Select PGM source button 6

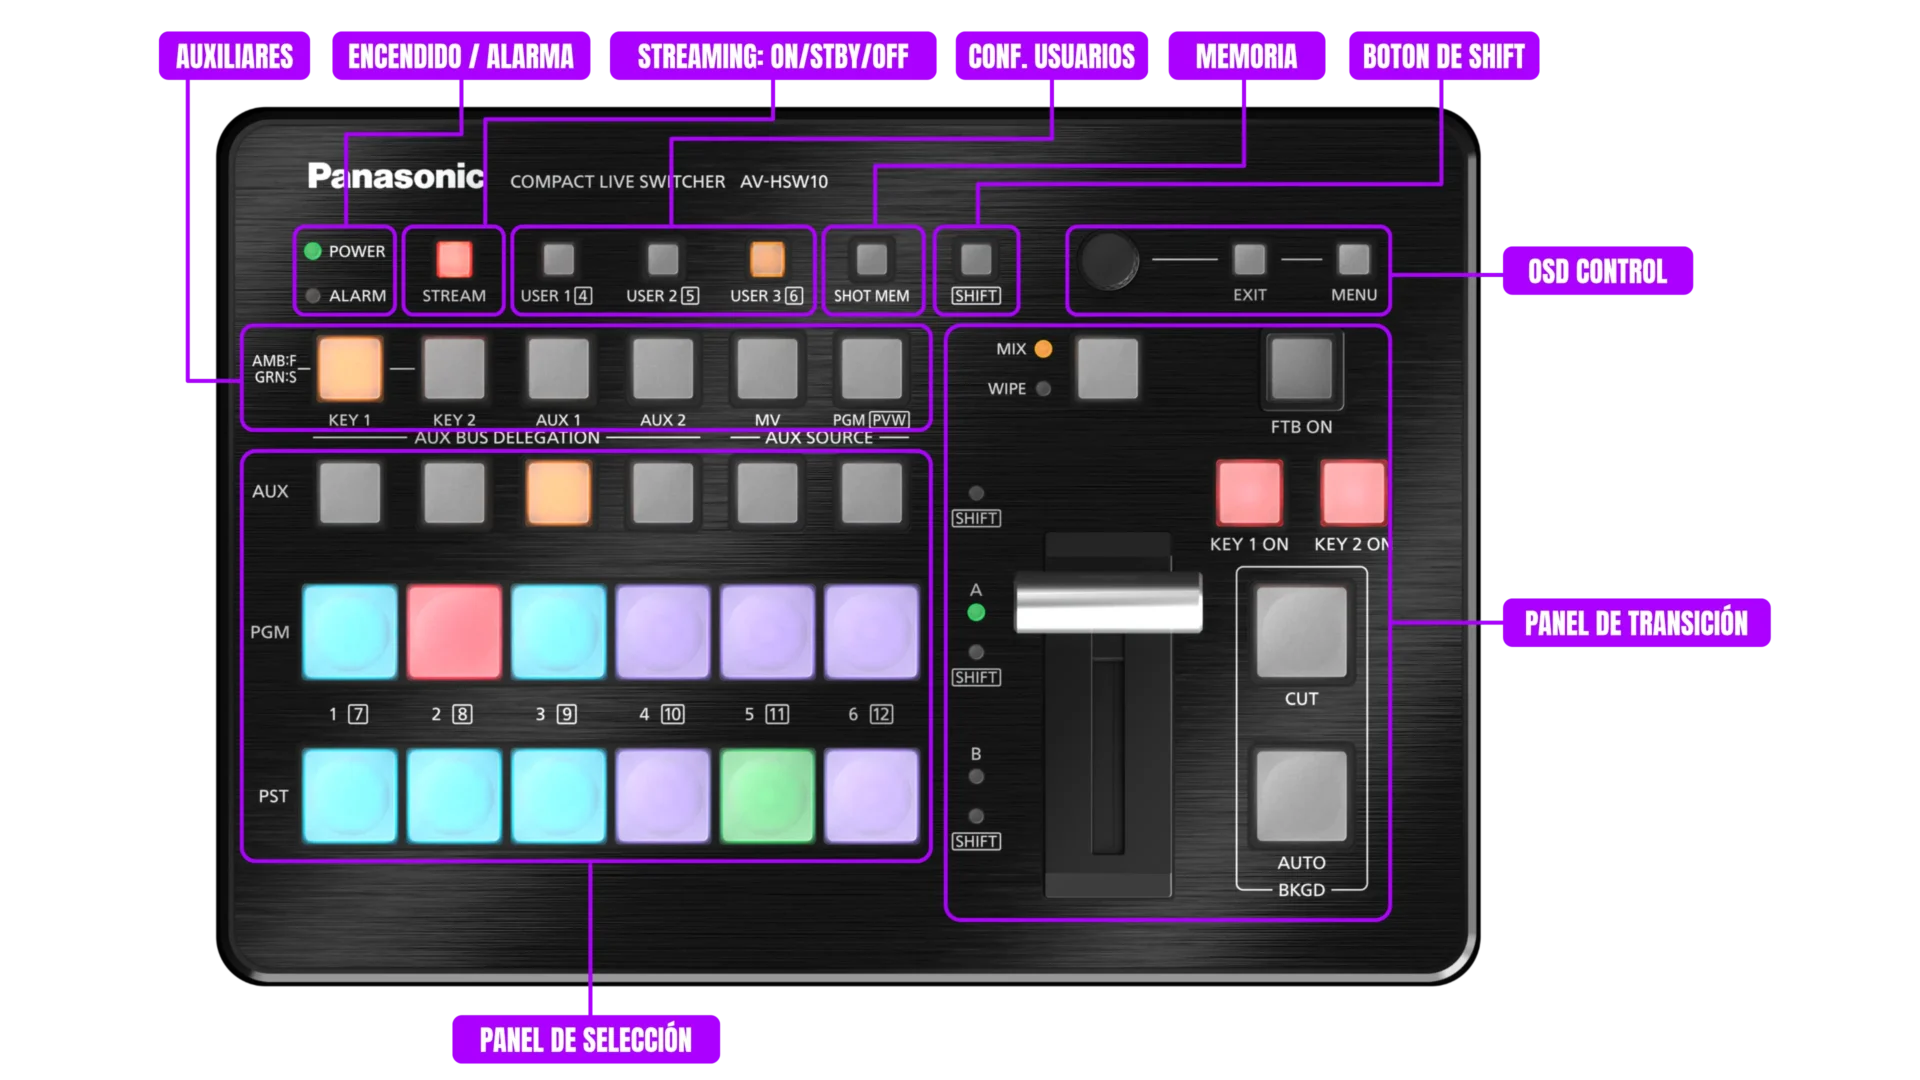(871, 632)
